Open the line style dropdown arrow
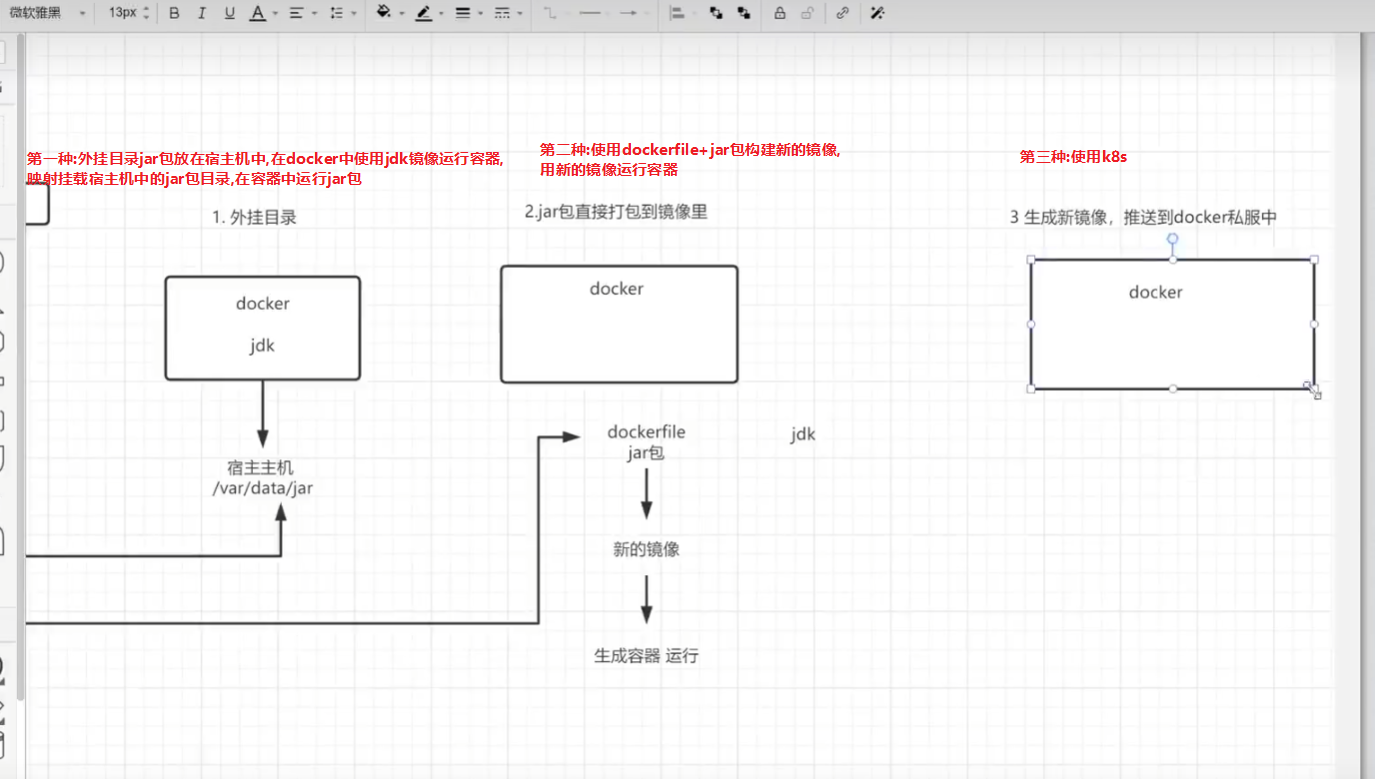Viewport: 1375px width, 779px height. [x=520, y=14]
